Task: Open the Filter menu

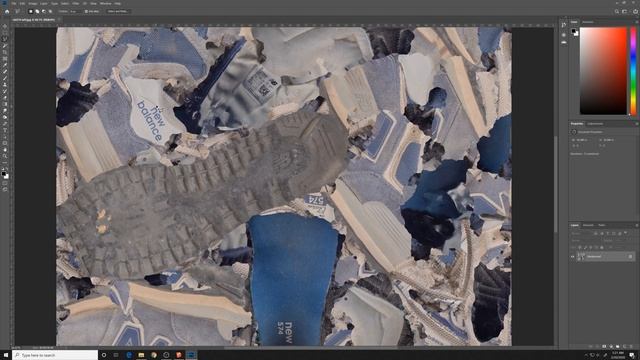Action: coord(76,3)
